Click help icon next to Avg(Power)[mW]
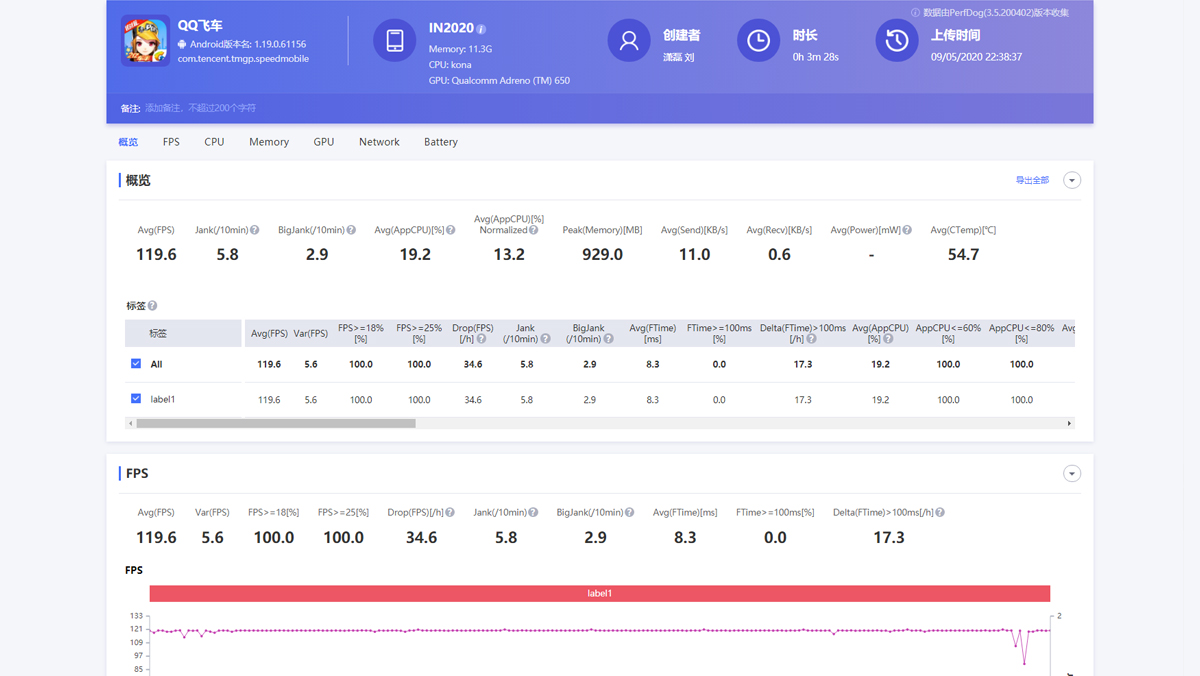The image size is (1200, 676). click(907, 230)
